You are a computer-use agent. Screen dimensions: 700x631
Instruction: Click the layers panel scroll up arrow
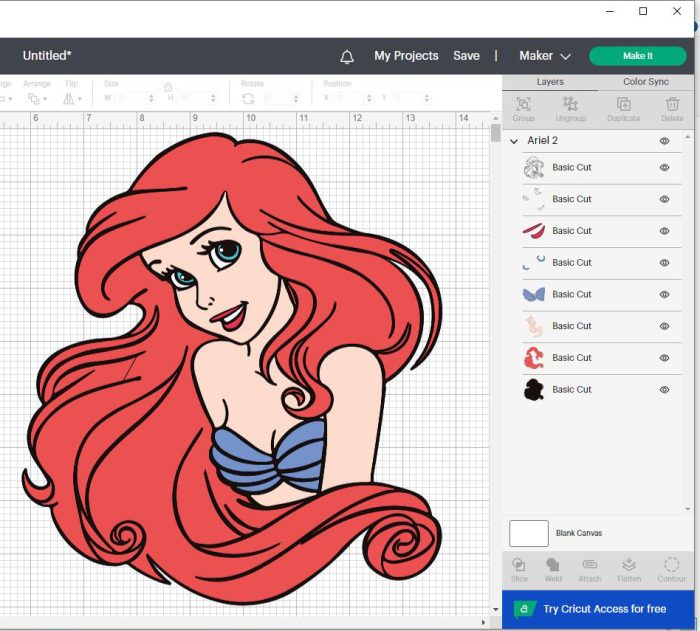click(688, 137)
